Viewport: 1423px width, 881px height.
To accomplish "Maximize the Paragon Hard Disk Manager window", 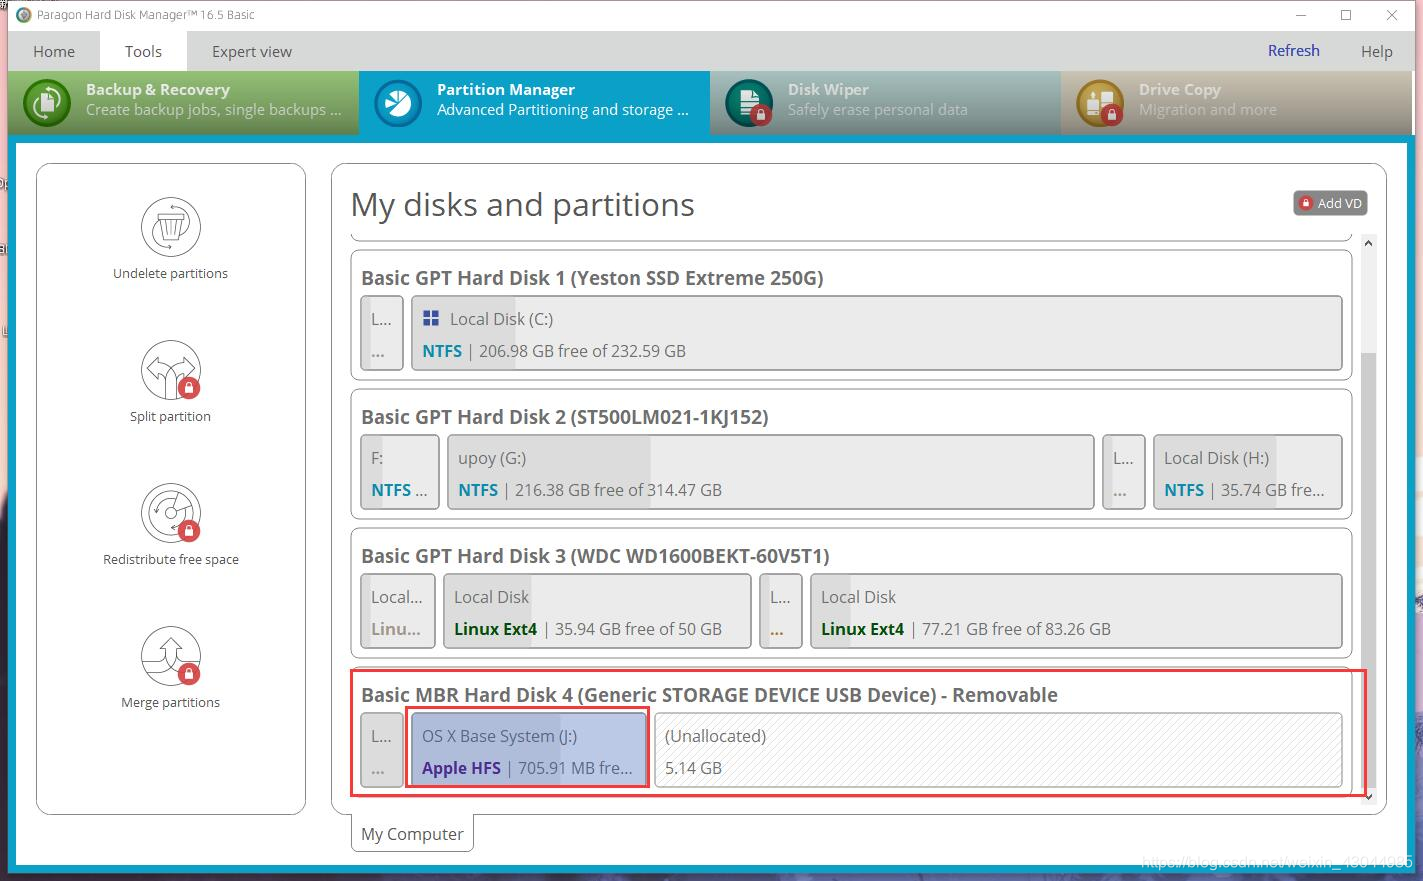I will point(1346,15).
